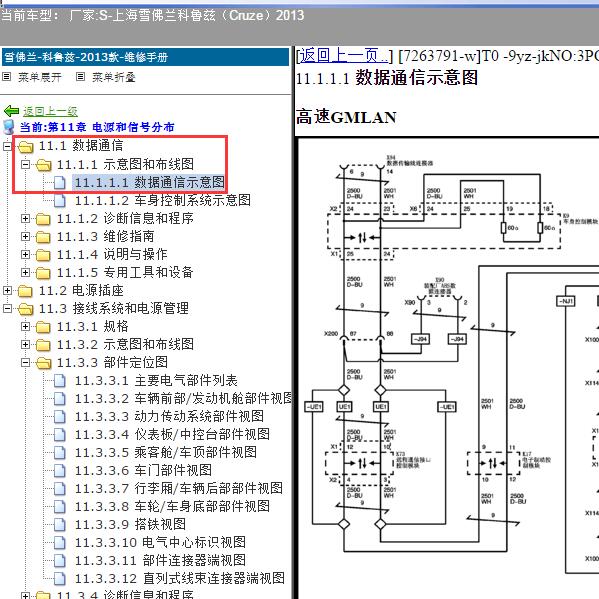This screenshot has width=599, height=599.
Task: Expand the 11.1.5 专用工具和设备 folder
Action: point(25,272)
